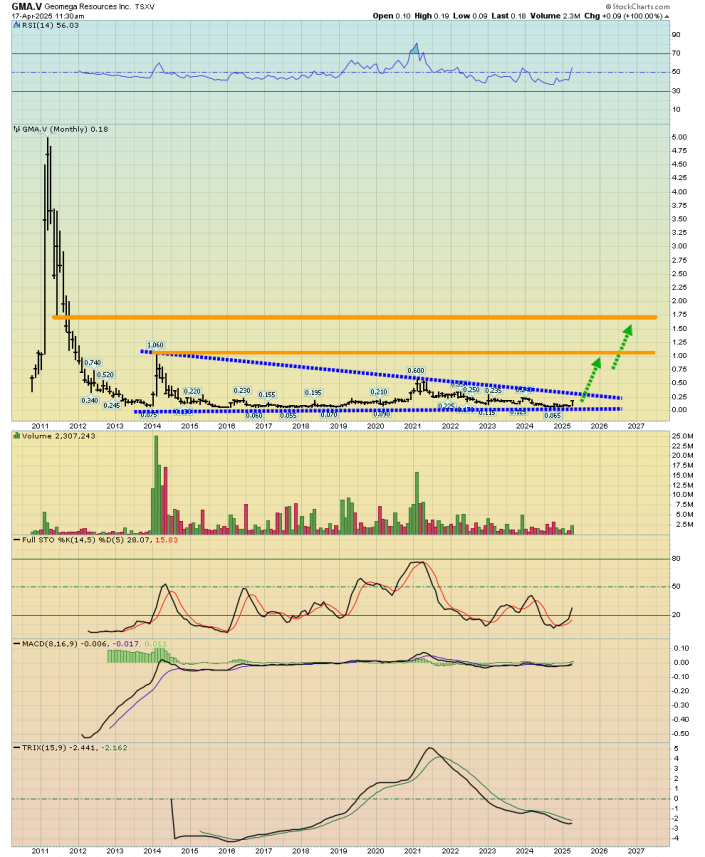Click 2014 on the bottom TRIX time axis
Image resolution: width=705 pixels, height=857 pixels.
pyautogui.click(x=152, y=851)
